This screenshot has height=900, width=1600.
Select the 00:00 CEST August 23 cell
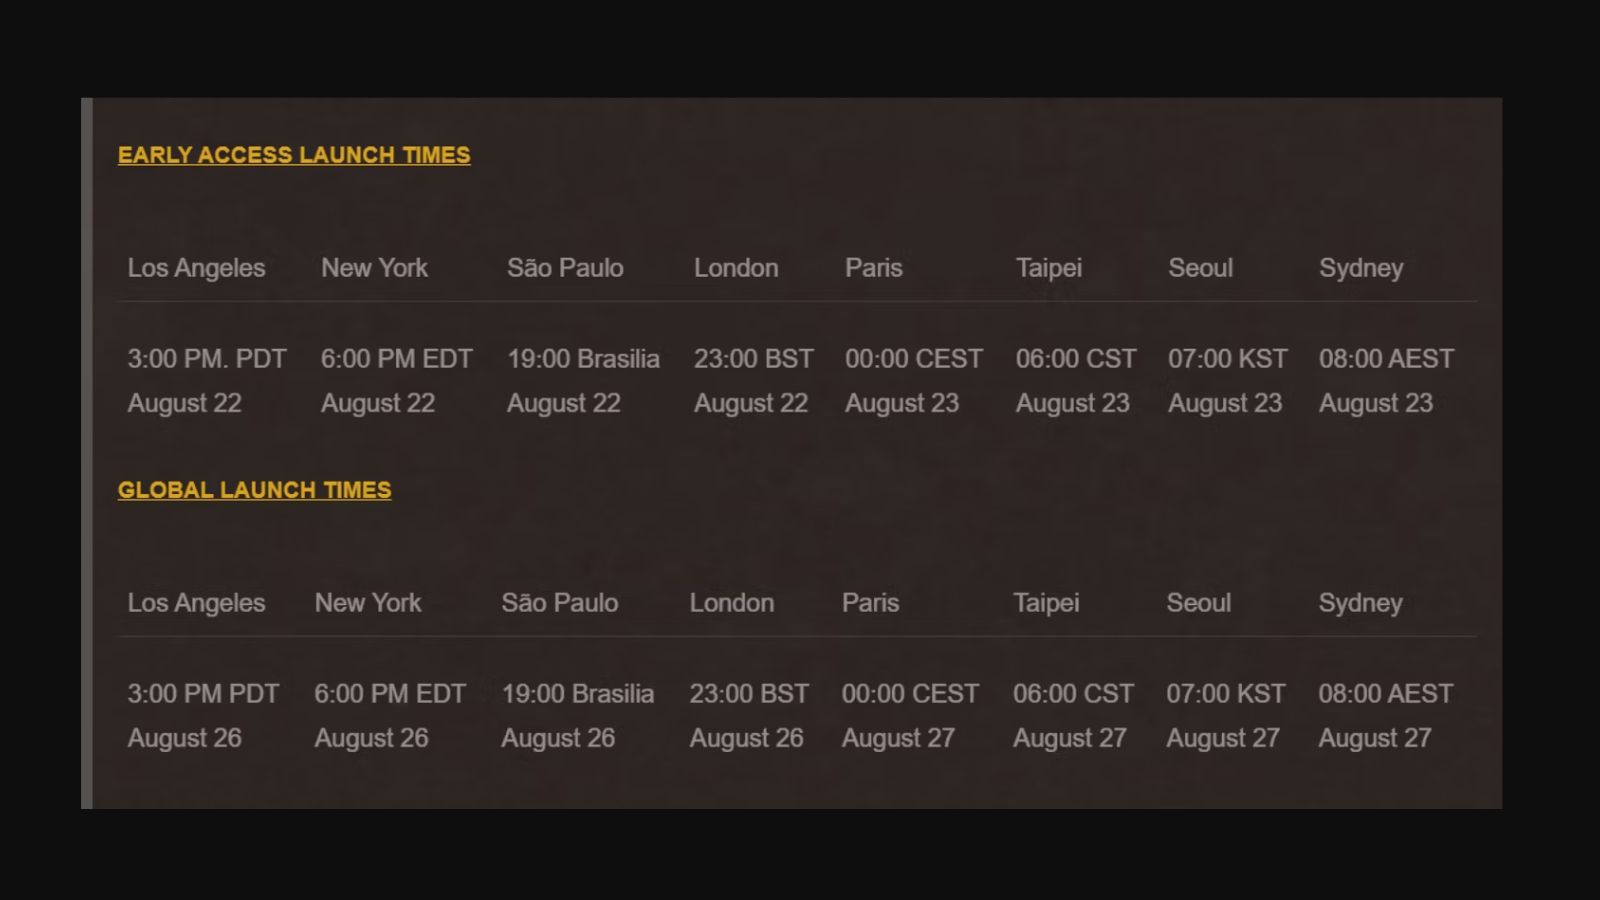[913, 380]
